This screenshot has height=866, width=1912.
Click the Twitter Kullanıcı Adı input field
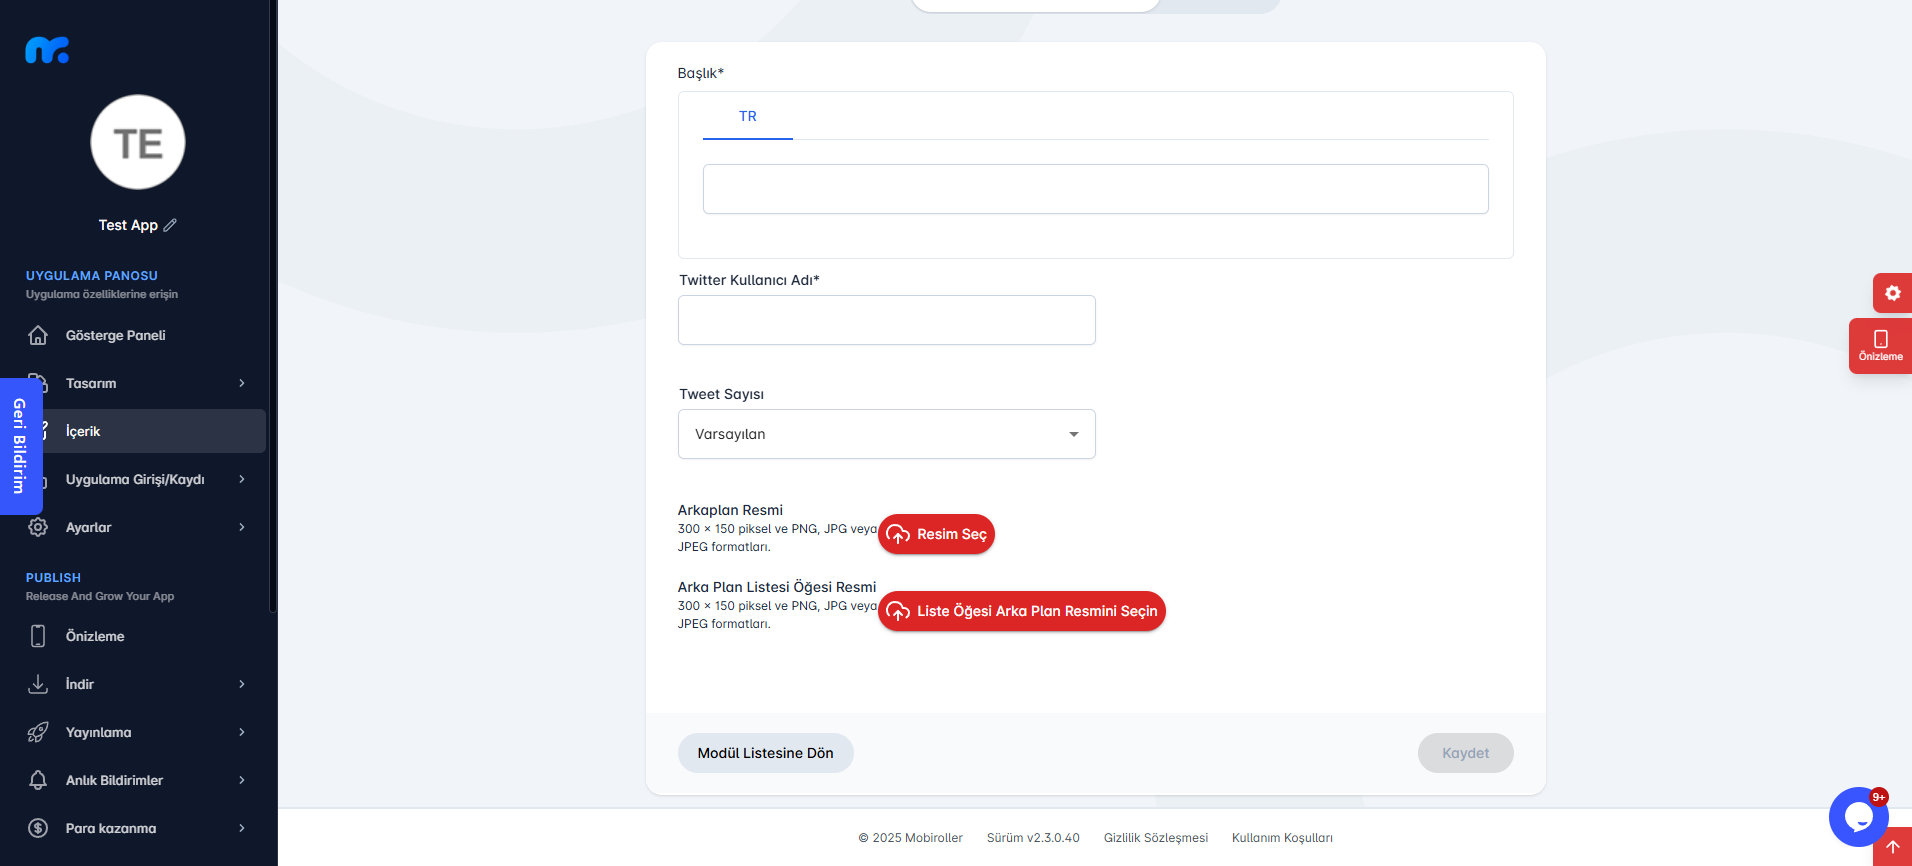coord(887,320)
